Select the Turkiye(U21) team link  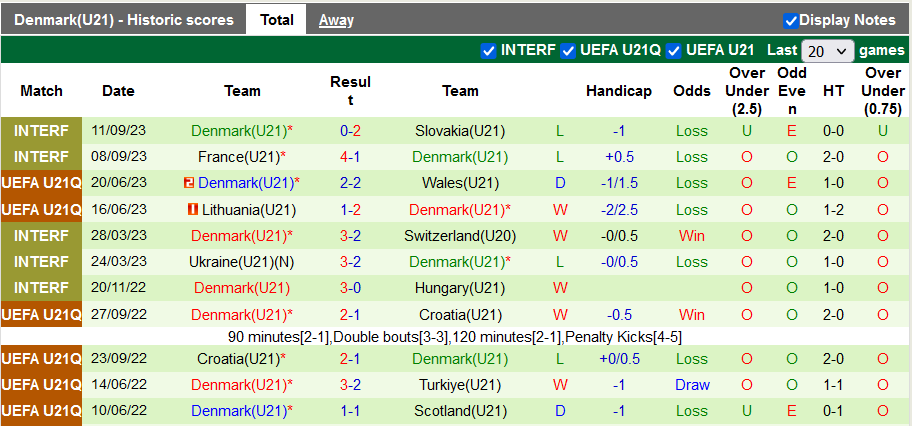[x=460, y=385]
